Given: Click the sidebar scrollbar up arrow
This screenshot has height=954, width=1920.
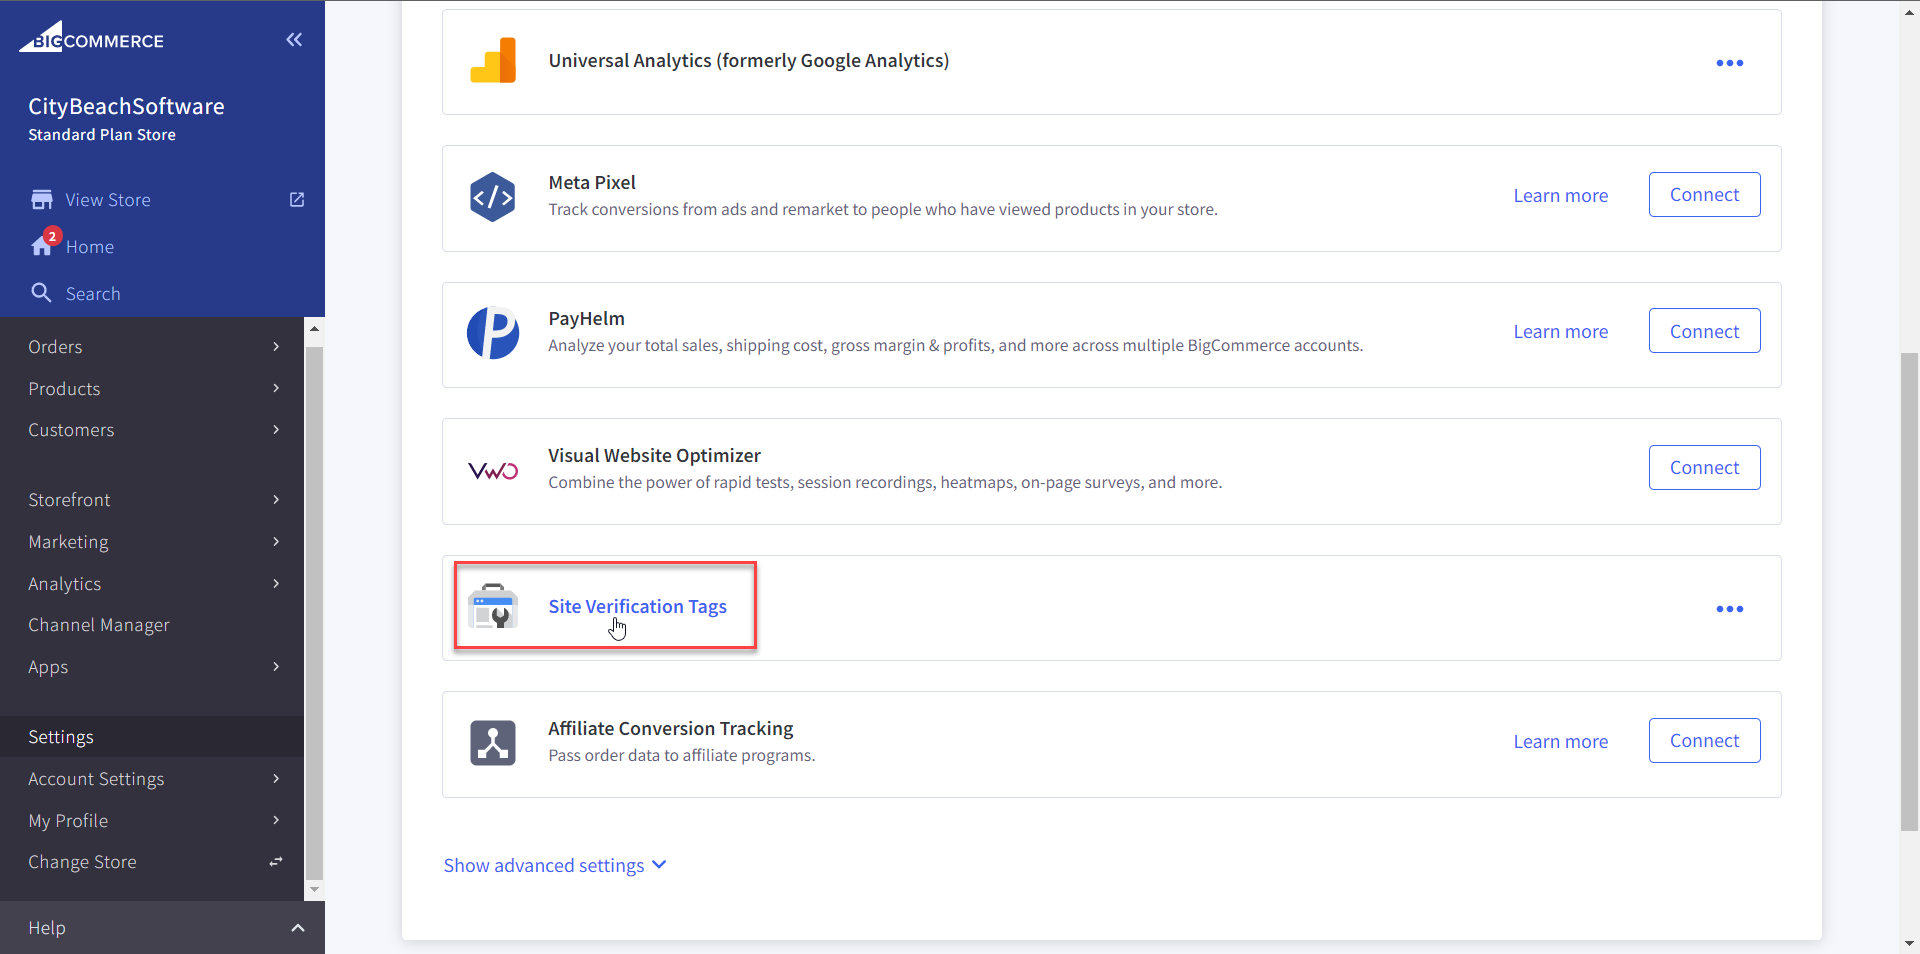Looking at the screenshot, I should (x=314, y=328).
